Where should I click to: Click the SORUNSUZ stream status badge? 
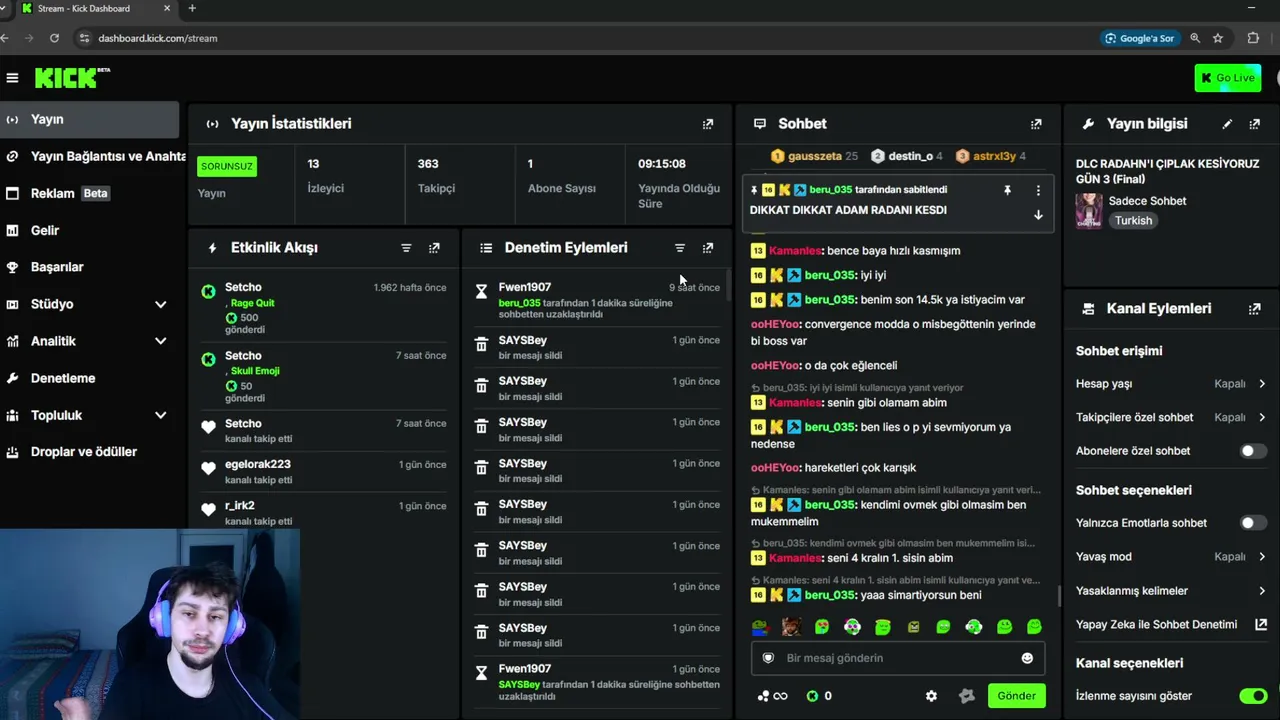click(x=227, y=166)
